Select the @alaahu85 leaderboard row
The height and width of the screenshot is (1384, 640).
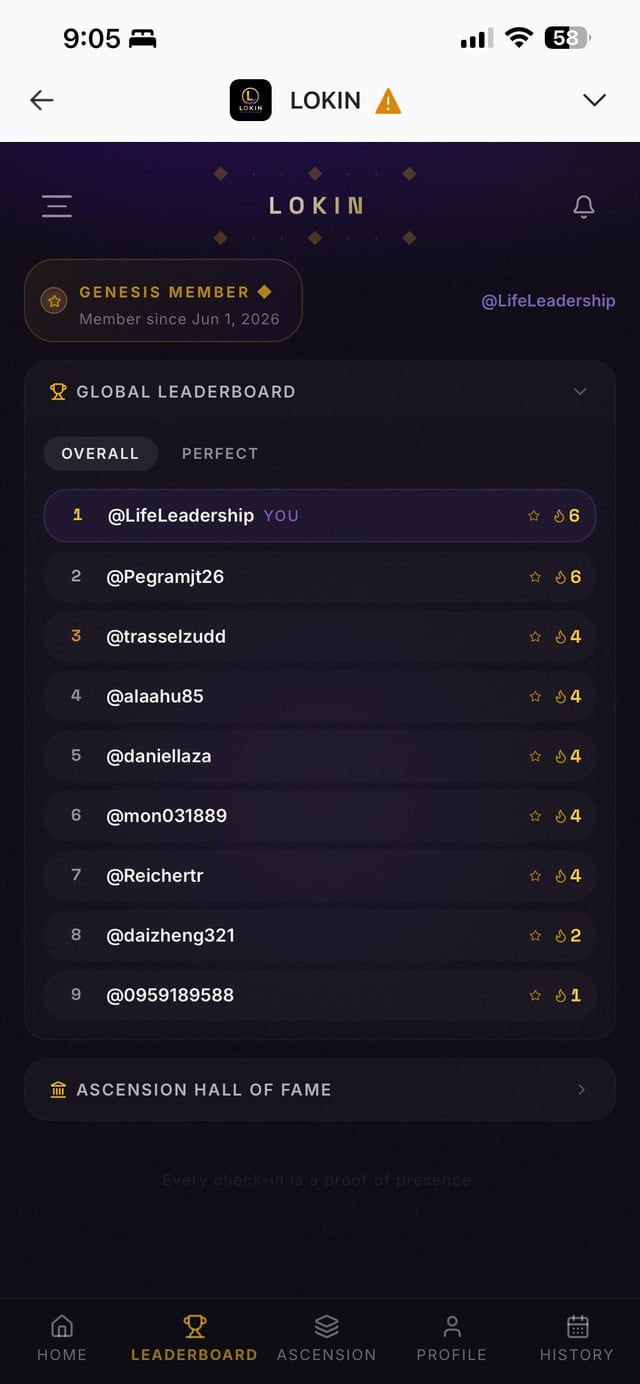(320, 696)
